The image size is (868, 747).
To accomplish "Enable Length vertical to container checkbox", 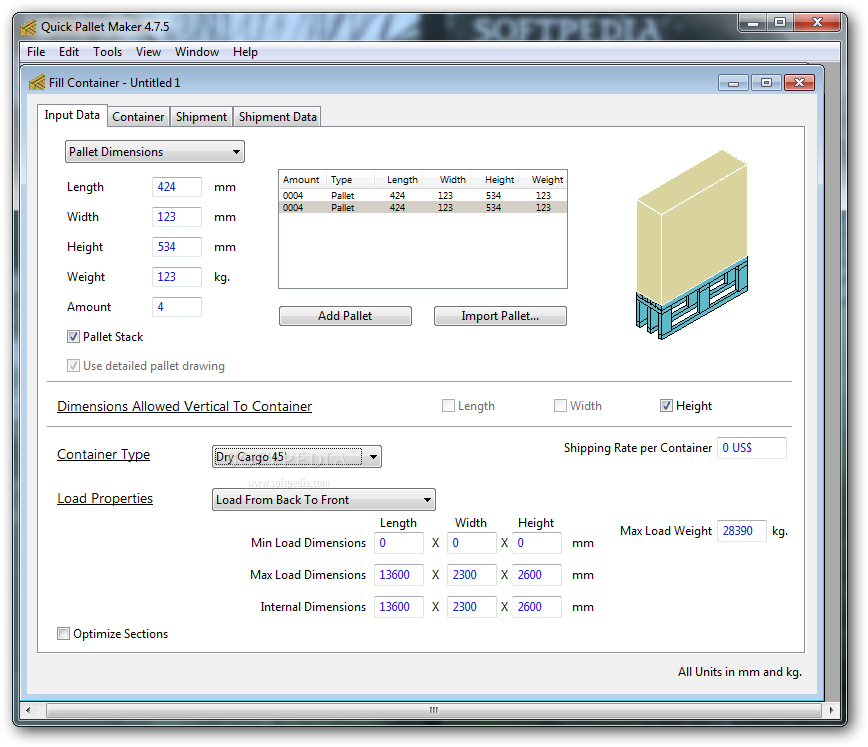I will click(448, 406).
